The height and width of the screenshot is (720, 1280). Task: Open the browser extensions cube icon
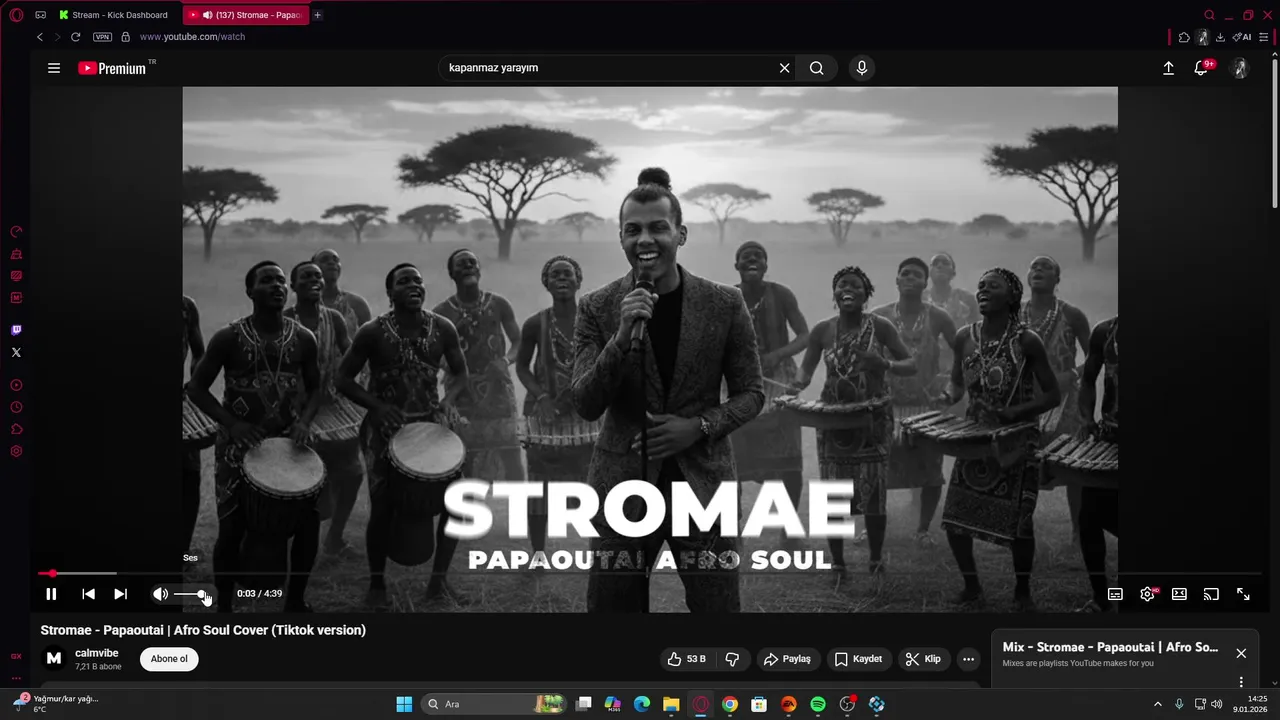point(1184,37)
